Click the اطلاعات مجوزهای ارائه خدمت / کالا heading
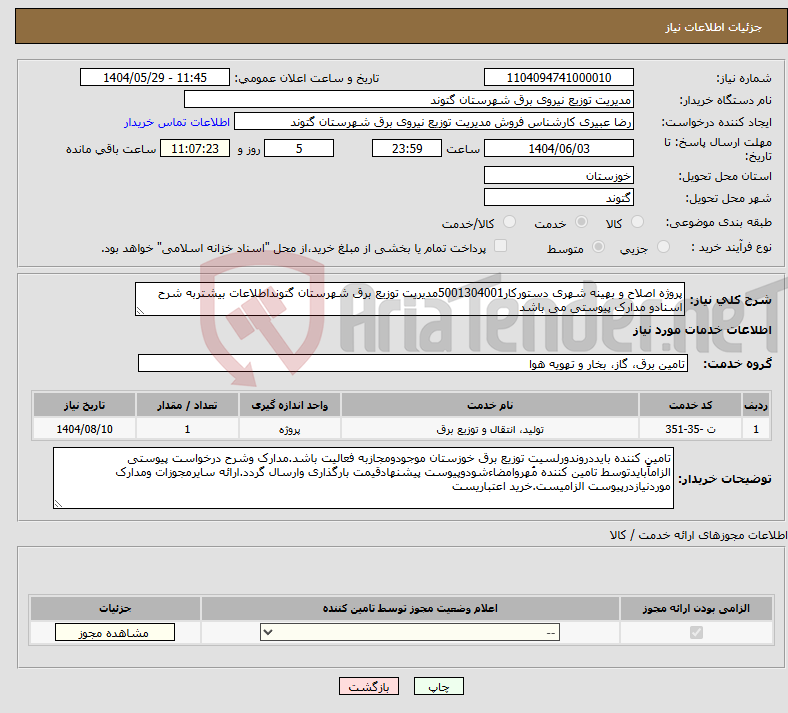This screenshot has height=713, width=788. tap(698, 535)
